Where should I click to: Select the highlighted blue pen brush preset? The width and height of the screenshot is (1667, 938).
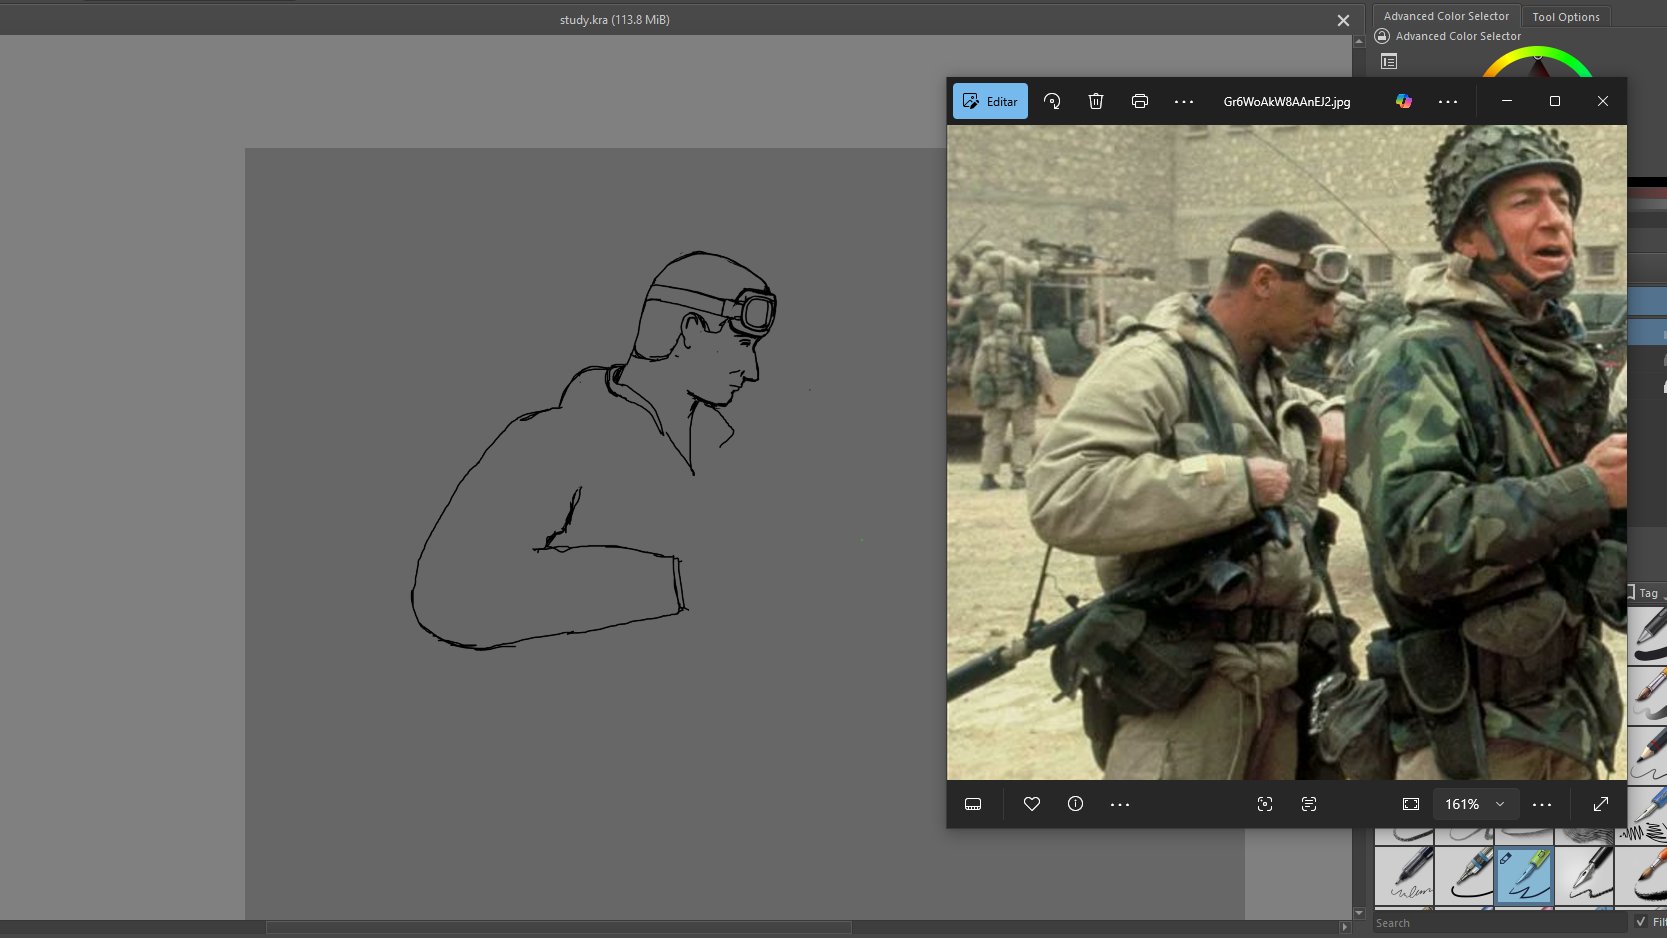tap(1524, 874)
